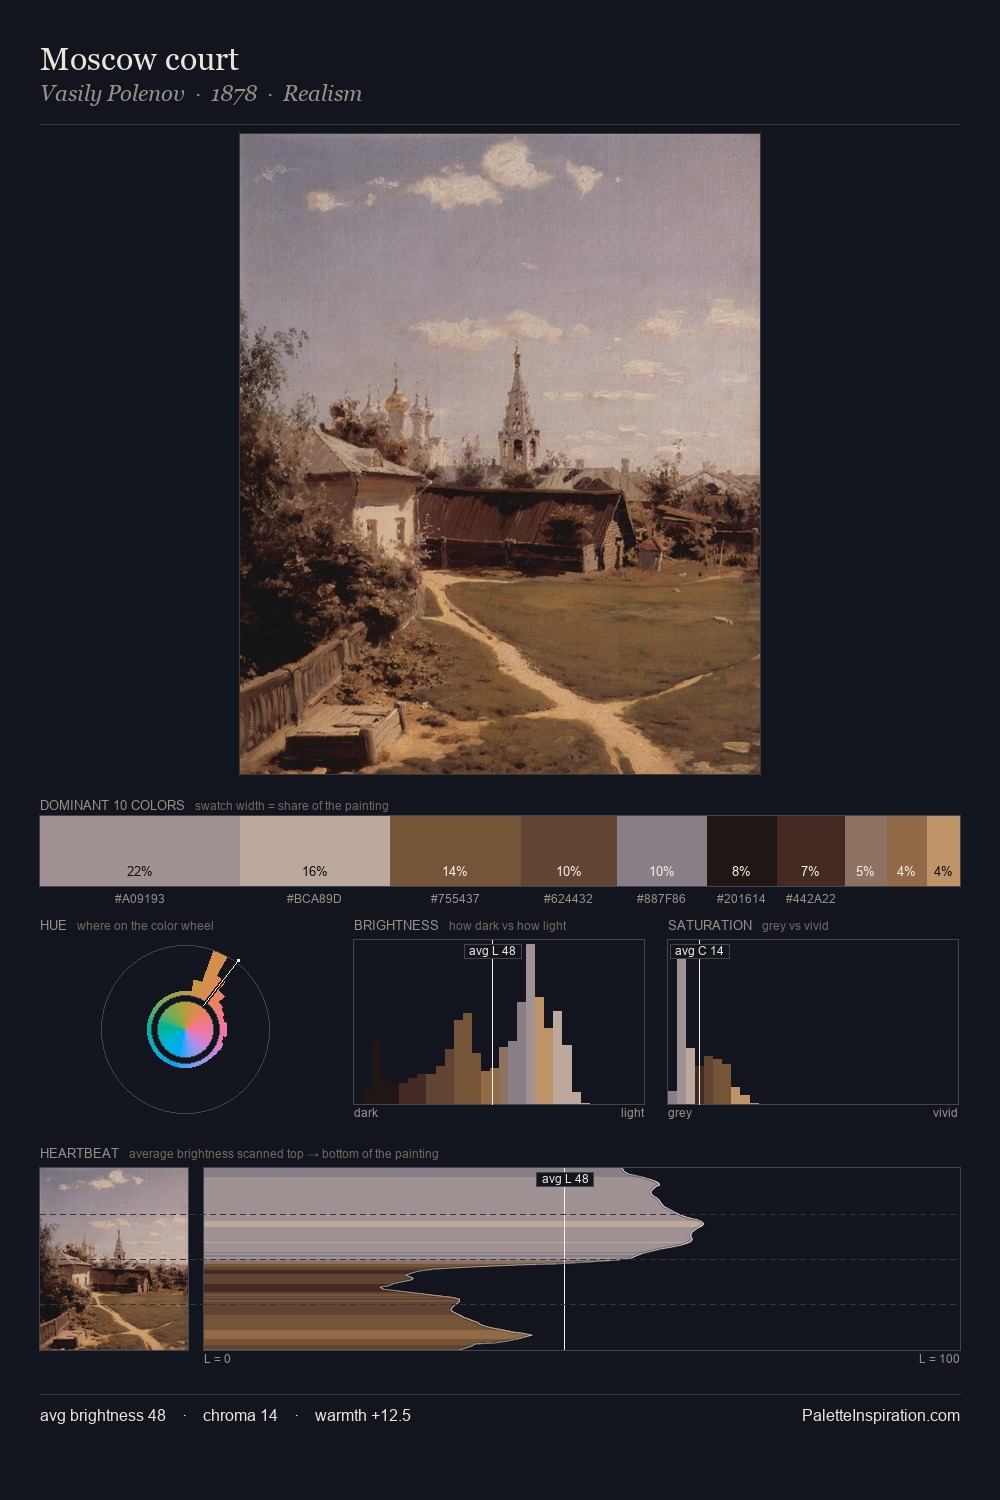1000x1500 pixels.
Task: Click the 'vivid' axis label
Action: click(x=945, y=1113)
